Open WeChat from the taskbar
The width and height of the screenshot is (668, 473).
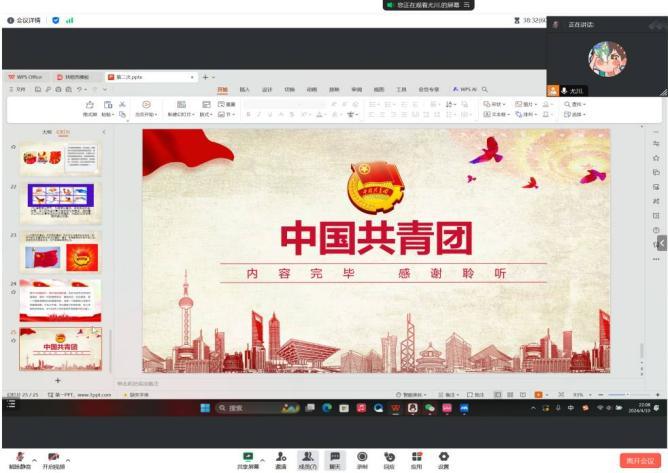pyautogui.click(x=429, y=408)
